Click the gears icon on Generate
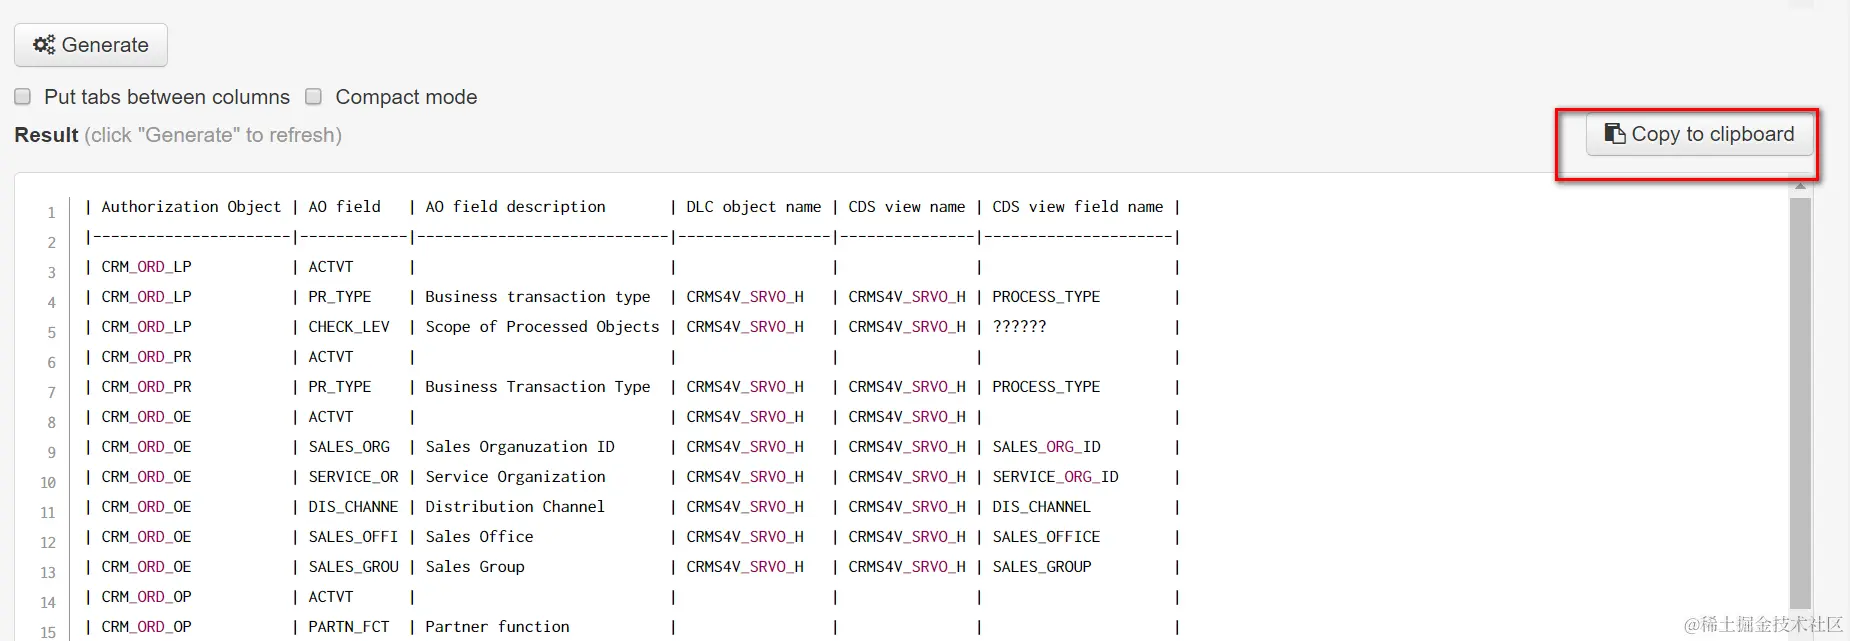Viewport: 1850px width, 641px height. click(44, 45)
